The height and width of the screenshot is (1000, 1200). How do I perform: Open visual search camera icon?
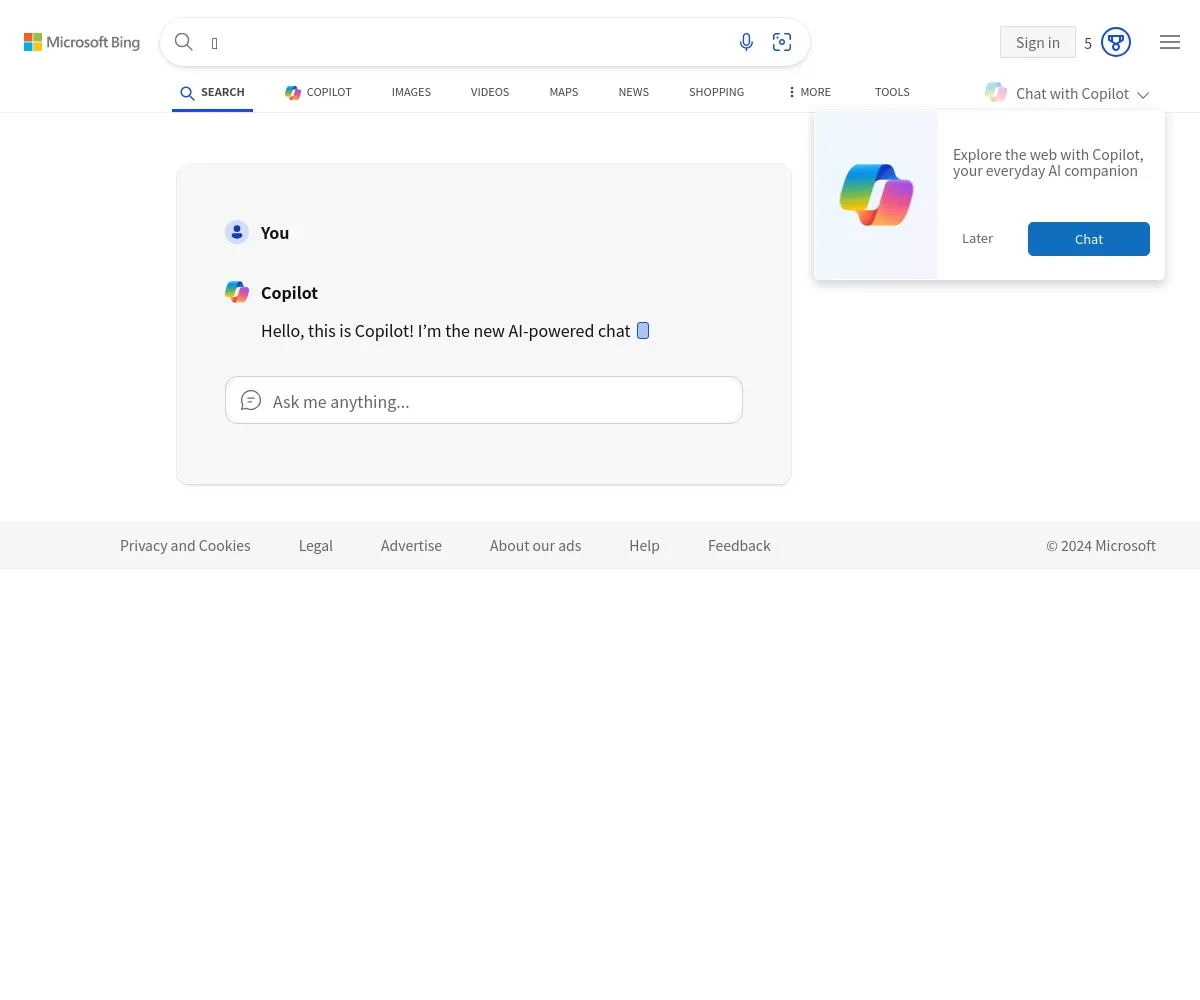(x=782, y=42)
